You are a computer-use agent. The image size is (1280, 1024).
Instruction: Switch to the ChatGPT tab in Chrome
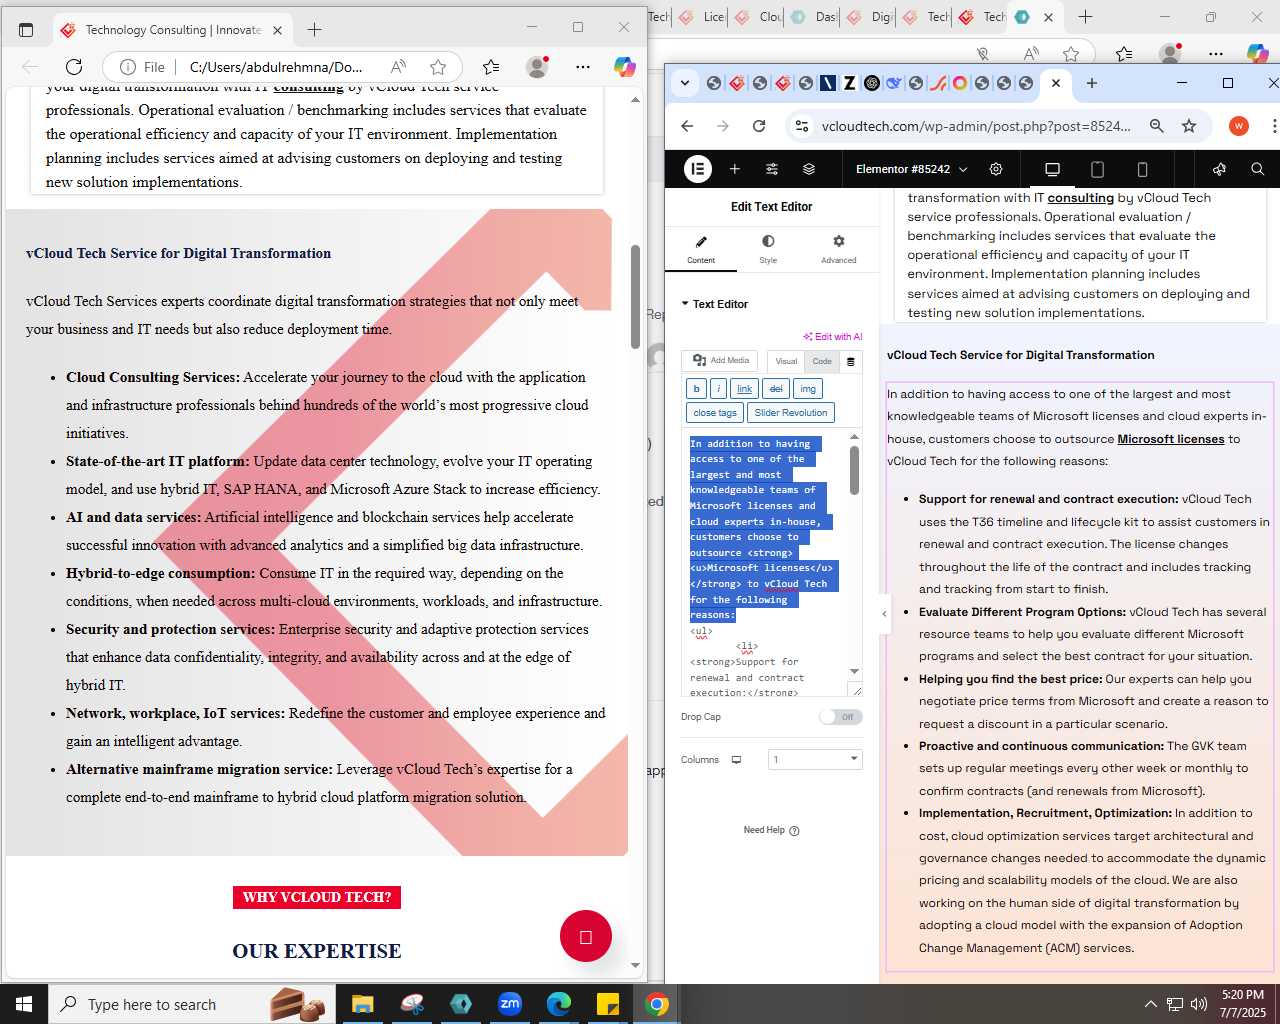[x=871, y=83]
